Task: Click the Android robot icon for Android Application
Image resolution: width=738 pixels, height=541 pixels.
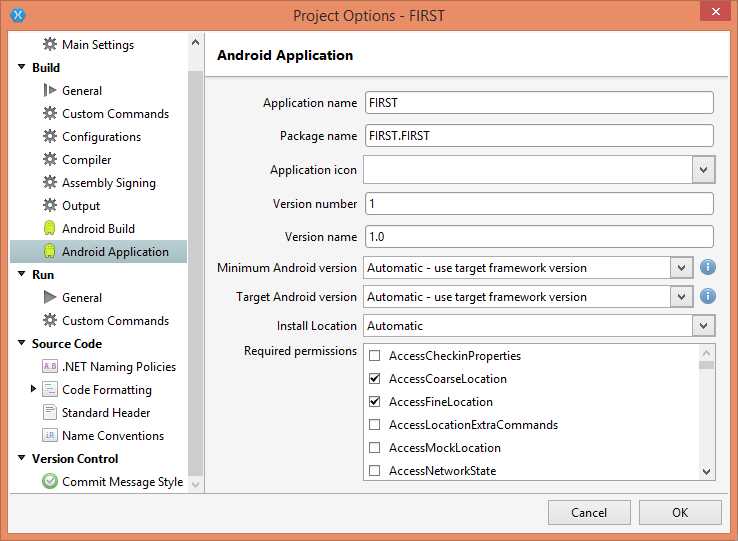Action: click(49, 251)
